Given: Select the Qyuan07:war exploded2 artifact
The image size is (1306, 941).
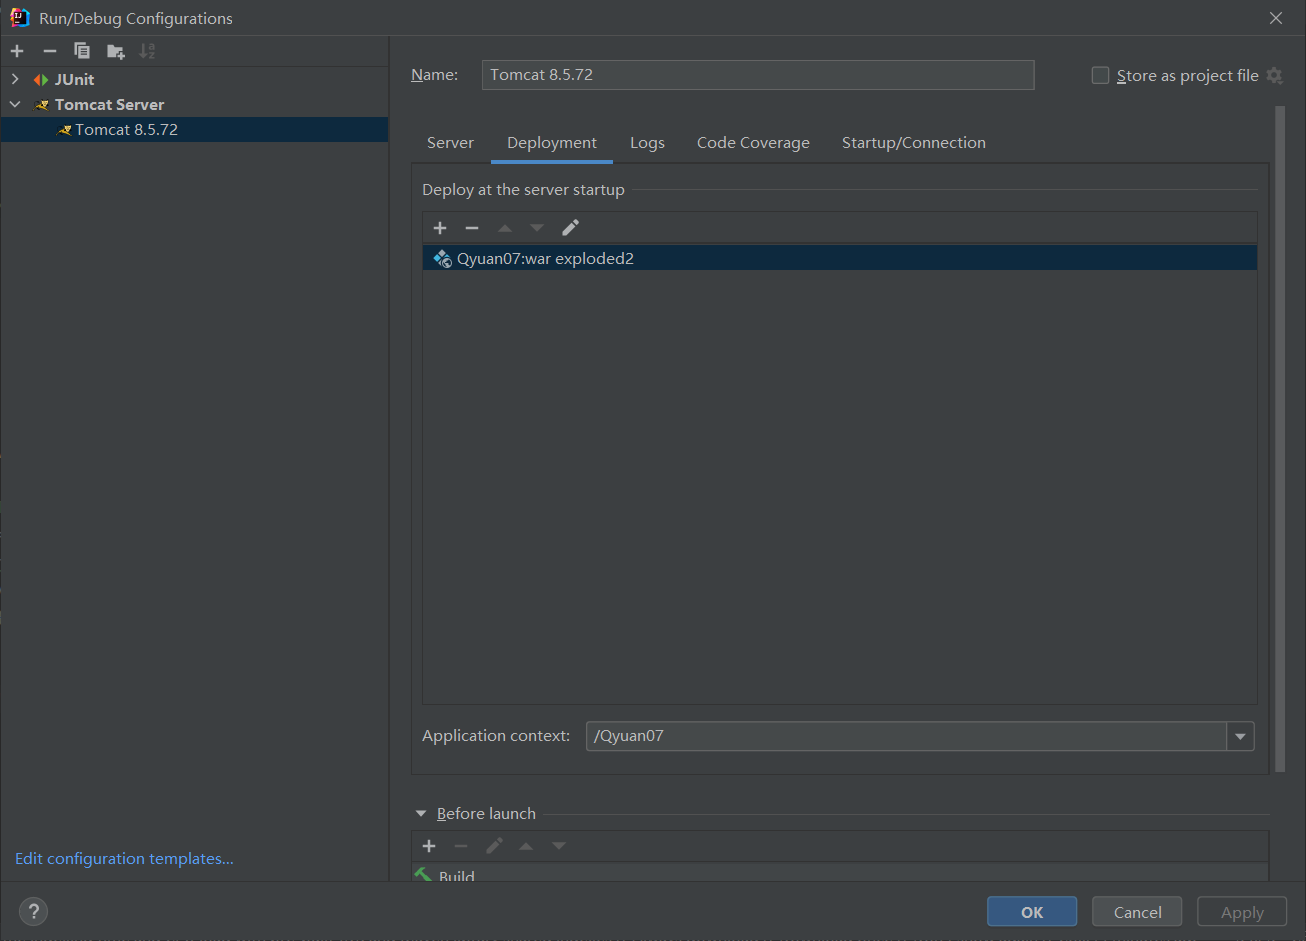Looking at the screenshot, I should (x=840, y=259).
